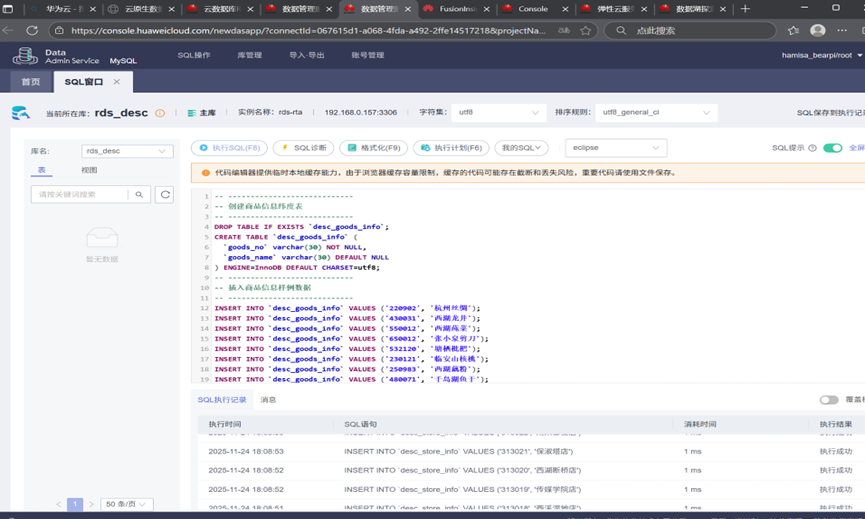Click the 格式化(F9) button
This screenshot has width=865, height=519.
(373, 148)
